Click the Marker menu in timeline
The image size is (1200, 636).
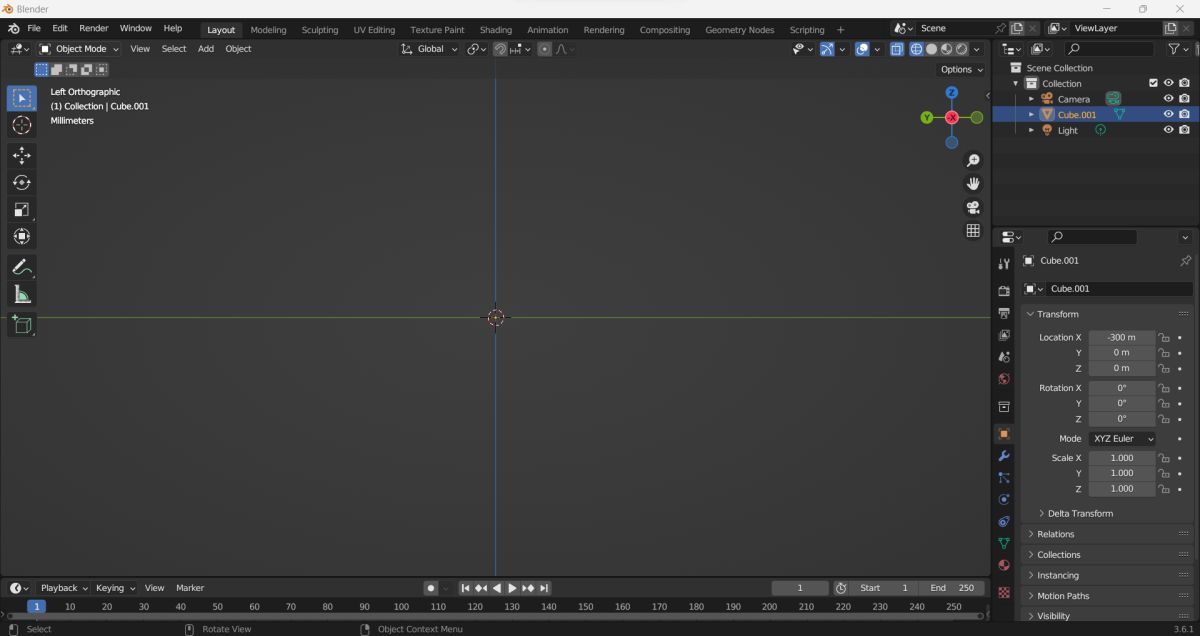[x=190, y=588]
